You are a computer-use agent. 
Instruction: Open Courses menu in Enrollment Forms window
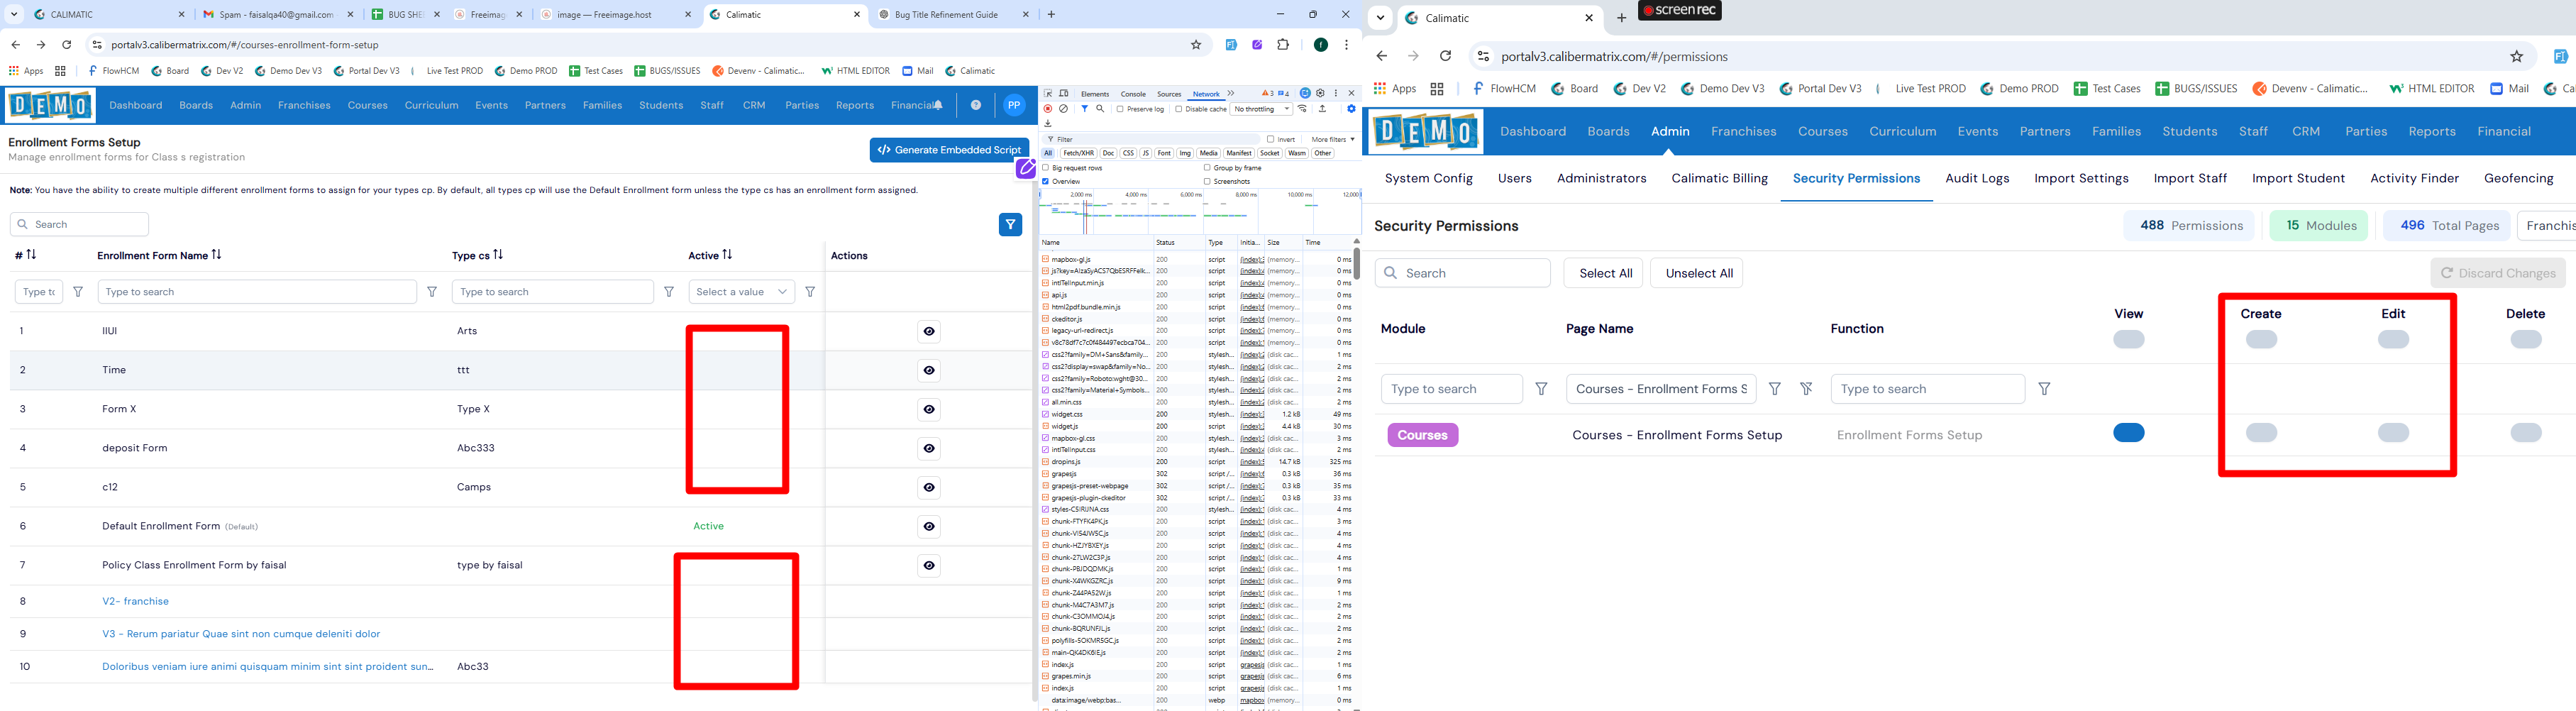point(367,105)
